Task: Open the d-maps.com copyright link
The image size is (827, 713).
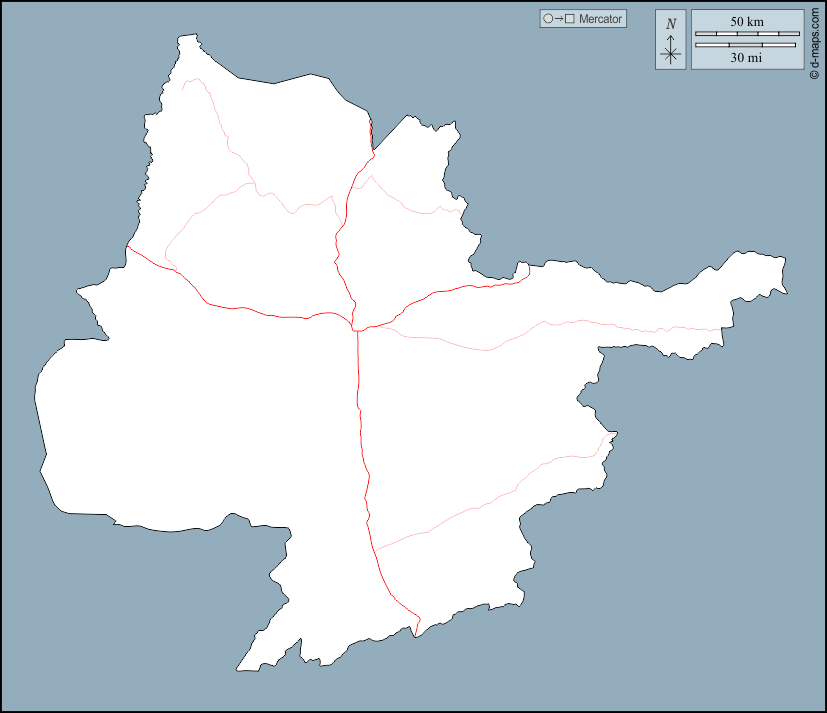Action: (x=815, y=35)
